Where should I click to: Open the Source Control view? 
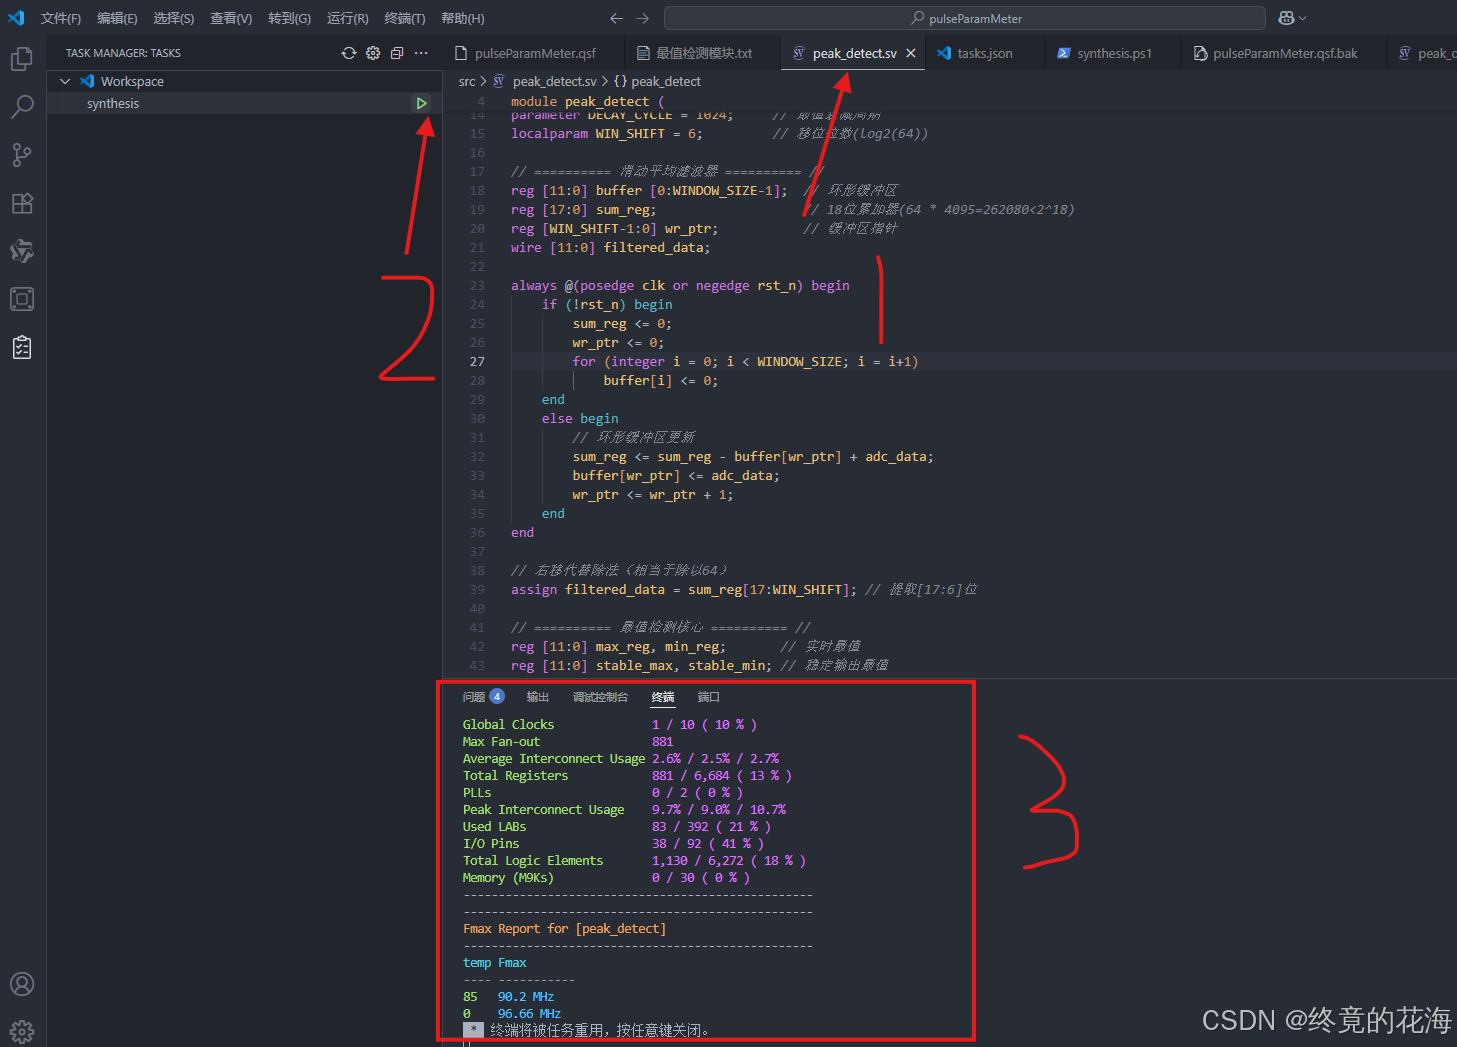tap(21, 155)
